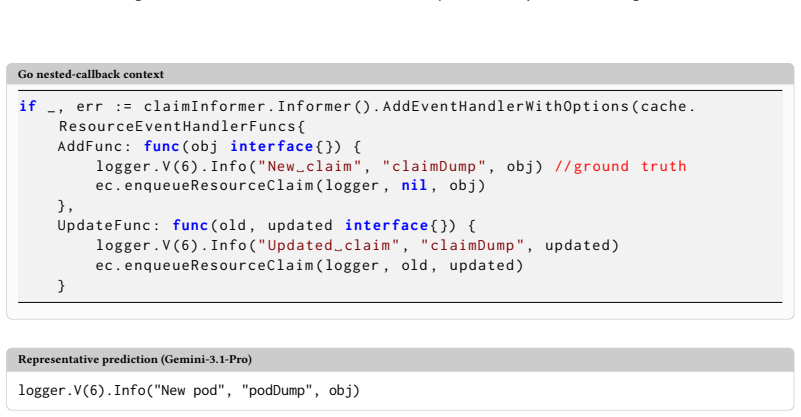Click 'logger.V(6).Info' in the prediction box
The width and height of the screenshot is (801, 417).
pos(82,390)
